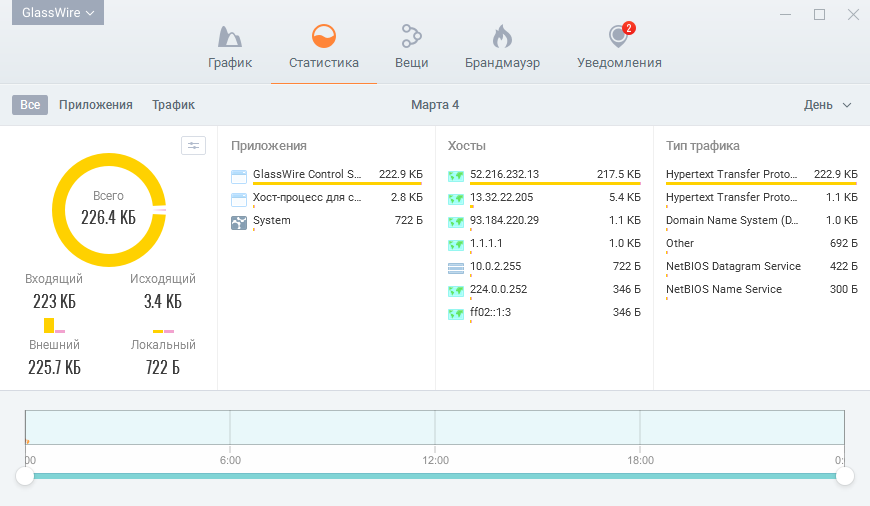Click the red notification badge showing 2
This screenshot has height=506, width=870.
tap(629, 28)
